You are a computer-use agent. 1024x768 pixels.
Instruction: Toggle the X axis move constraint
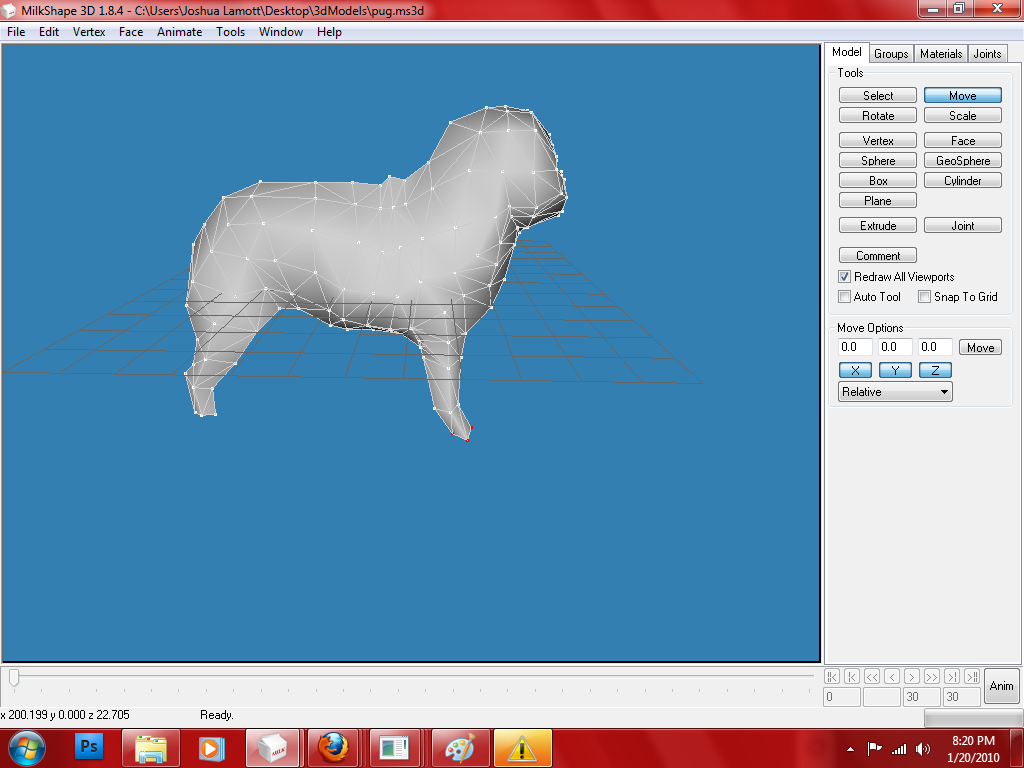pos(855,370)
